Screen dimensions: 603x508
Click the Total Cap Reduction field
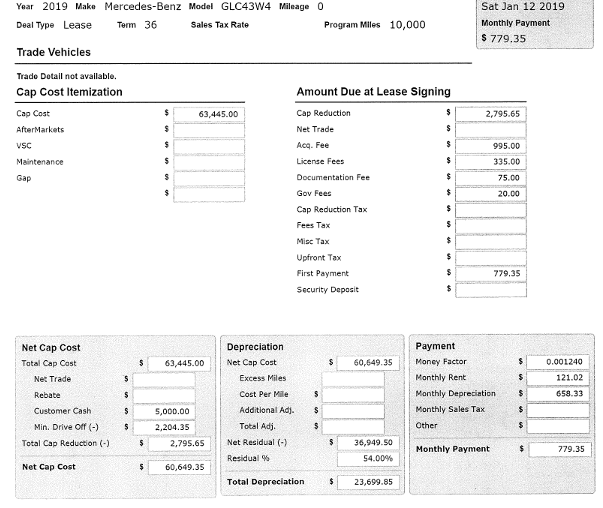coord(179,443)
